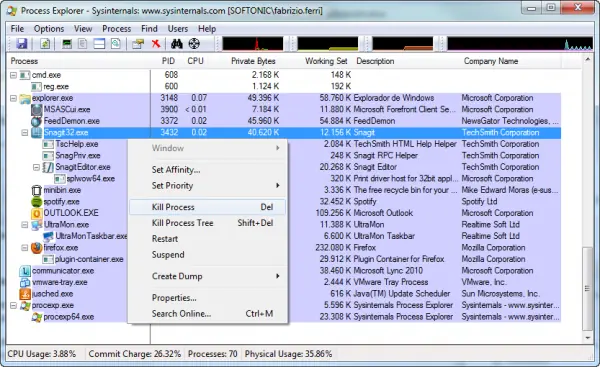Sort by the Working Set column header
The width and height of the screenshot is (600, 367).
point(326,61)
